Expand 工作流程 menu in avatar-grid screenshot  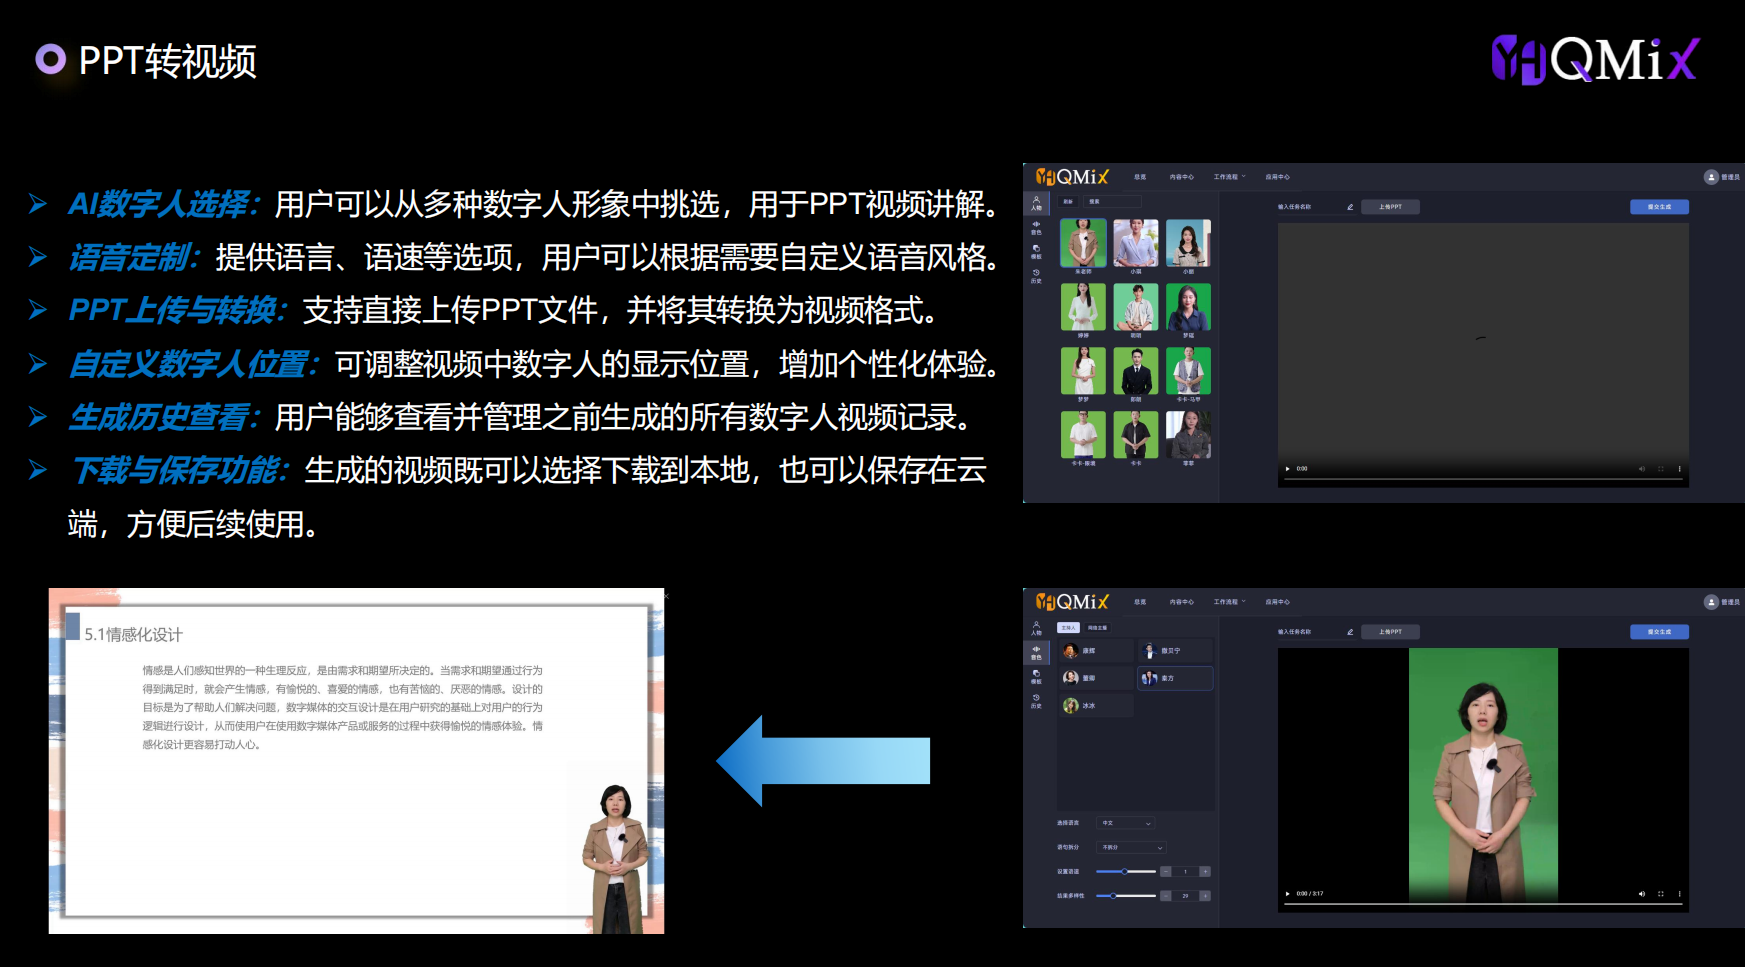coord(1229,177)
